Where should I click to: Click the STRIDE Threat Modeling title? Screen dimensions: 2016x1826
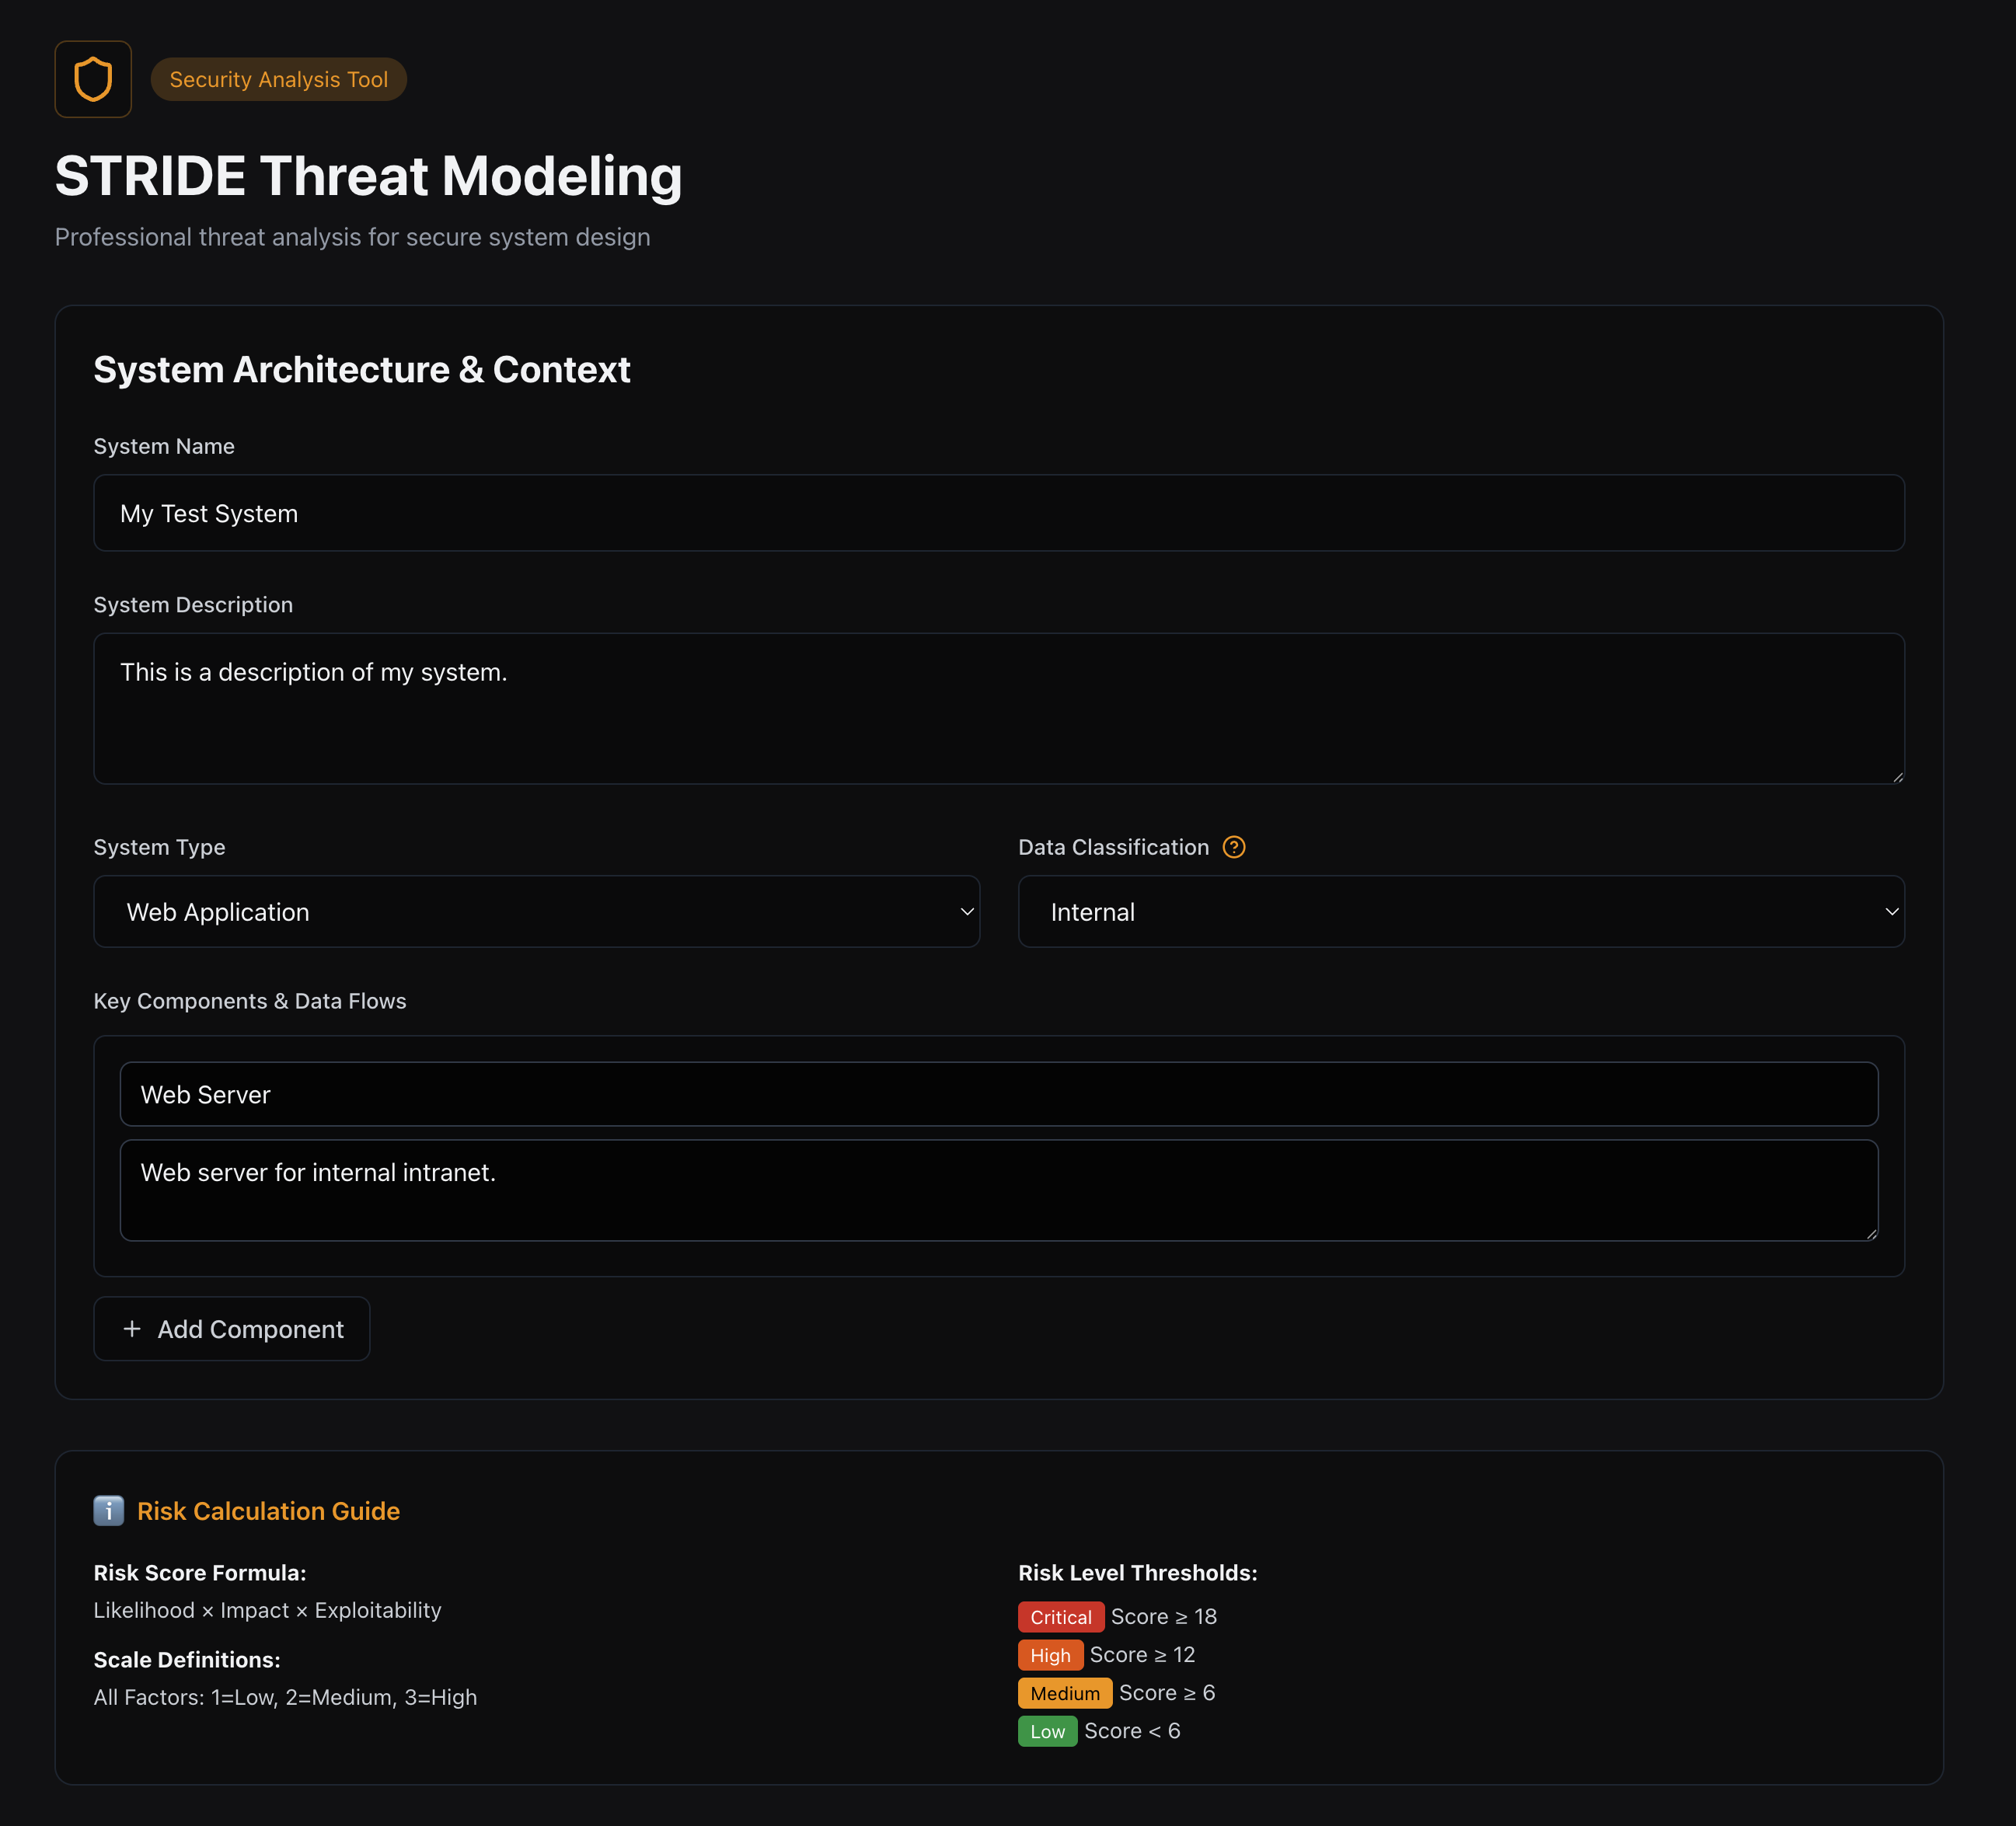[369, 176]
